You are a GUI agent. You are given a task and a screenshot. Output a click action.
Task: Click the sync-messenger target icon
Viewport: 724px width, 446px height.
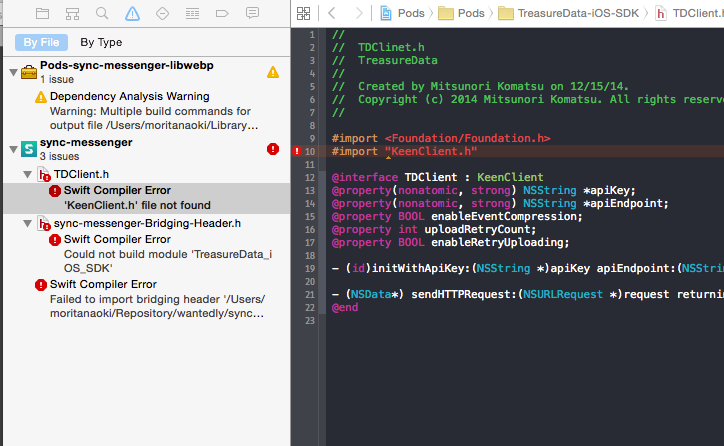point(29,149)
